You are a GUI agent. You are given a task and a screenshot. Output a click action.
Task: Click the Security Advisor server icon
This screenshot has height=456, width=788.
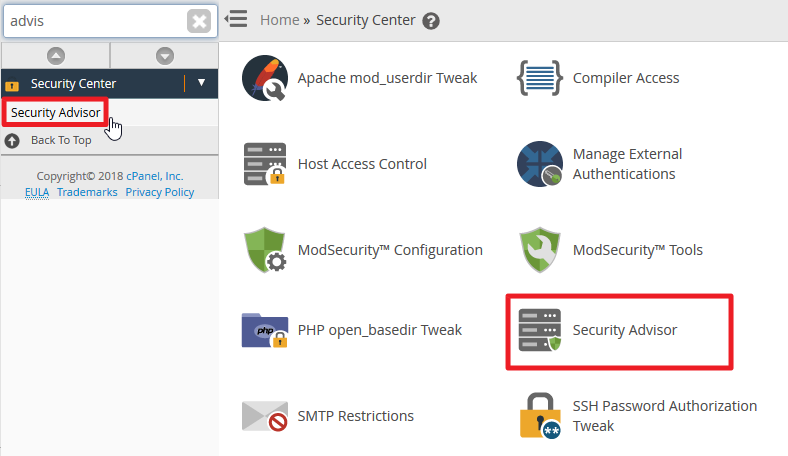tap(540, 330)
